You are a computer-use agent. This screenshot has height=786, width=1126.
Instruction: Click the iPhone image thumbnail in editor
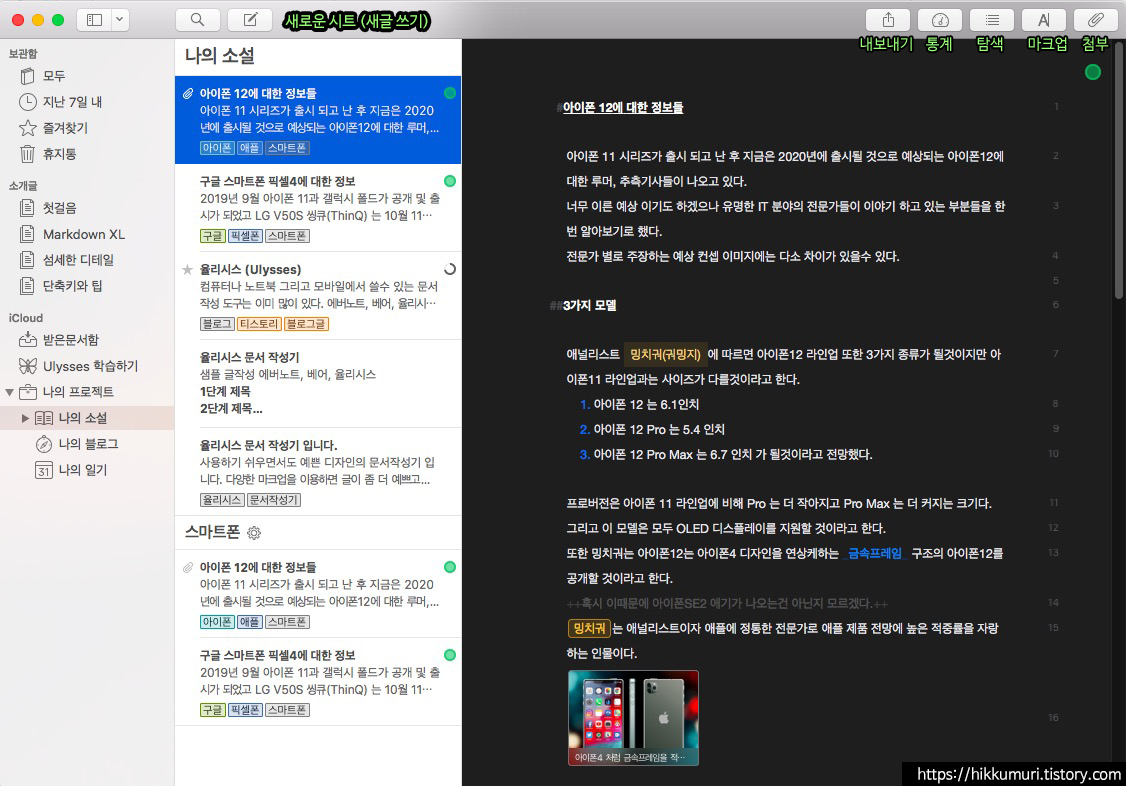(x=633, y=718)
